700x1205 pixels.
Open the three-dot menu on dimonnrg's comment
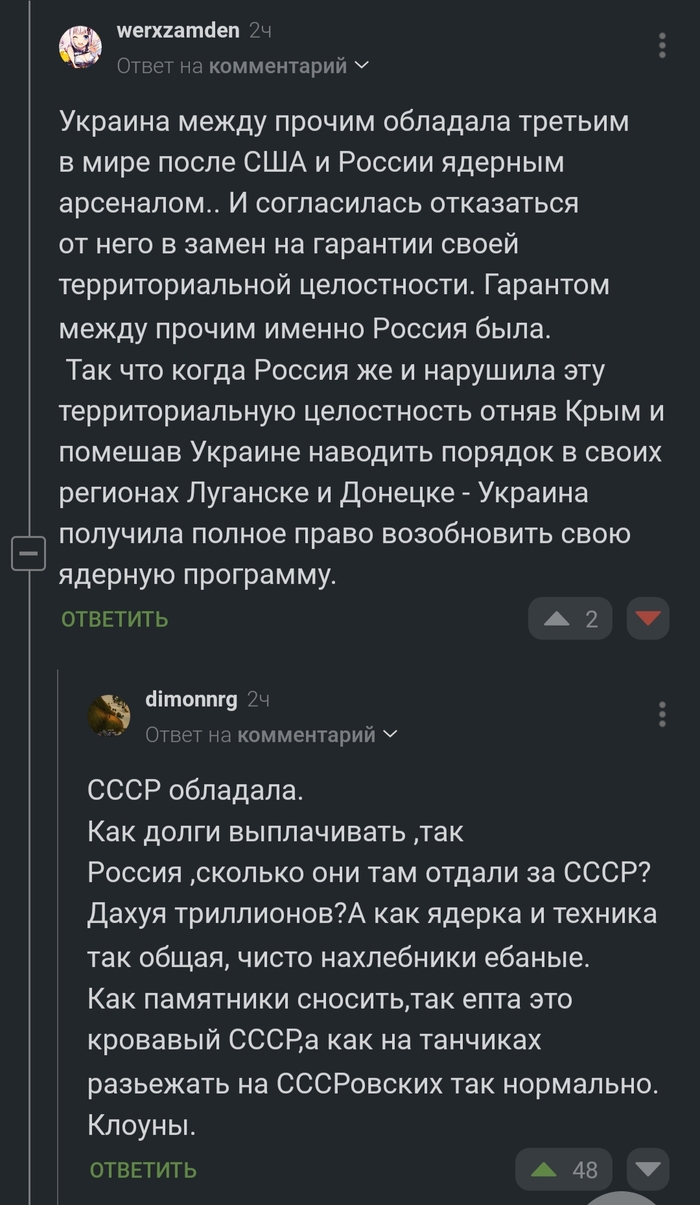point(663,714)
